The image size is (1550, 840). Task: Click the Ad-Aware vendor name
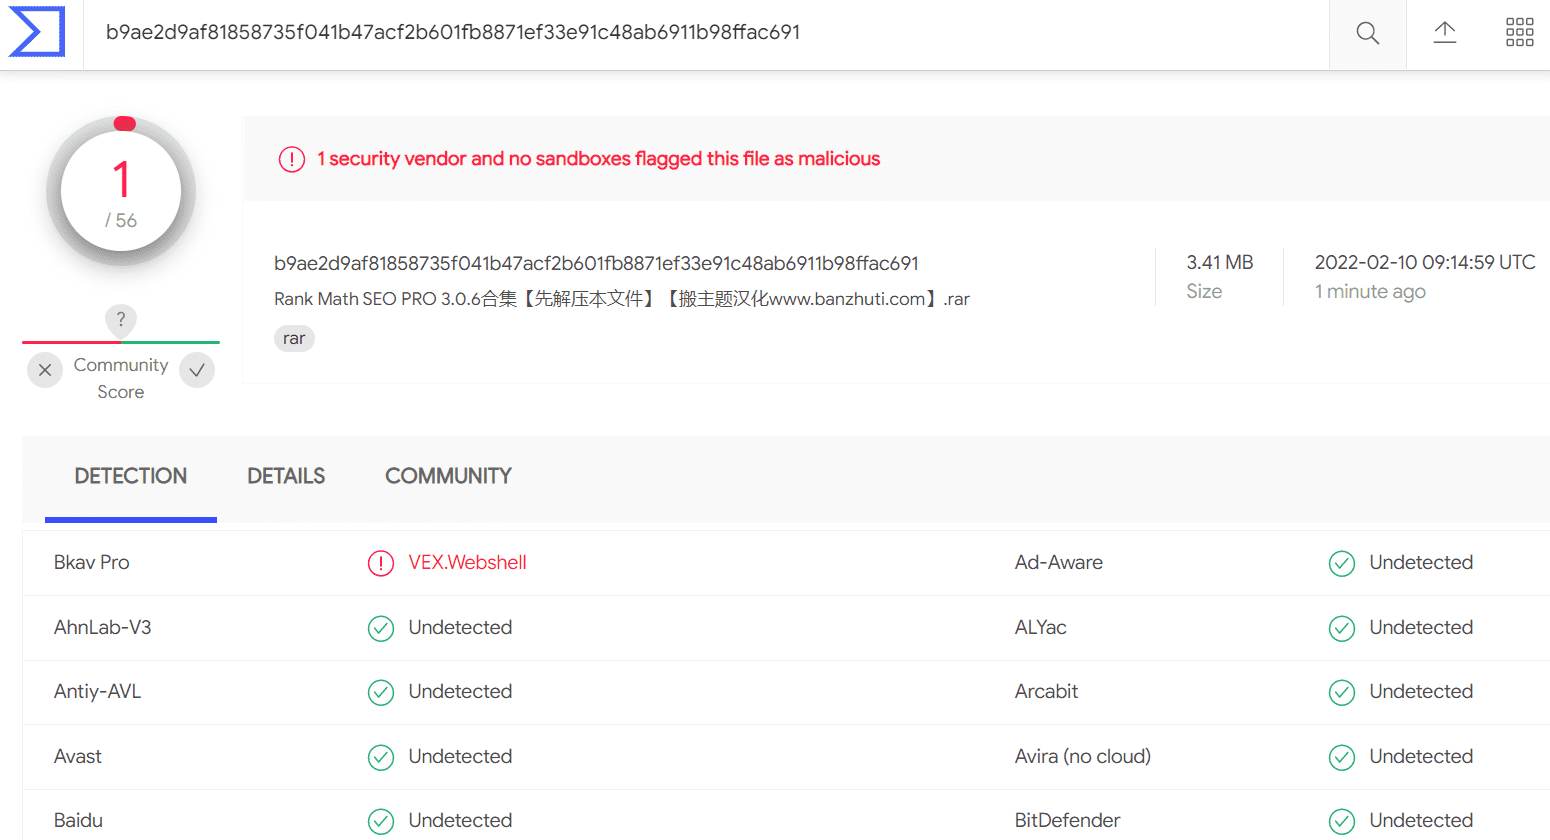point(1059,562)
